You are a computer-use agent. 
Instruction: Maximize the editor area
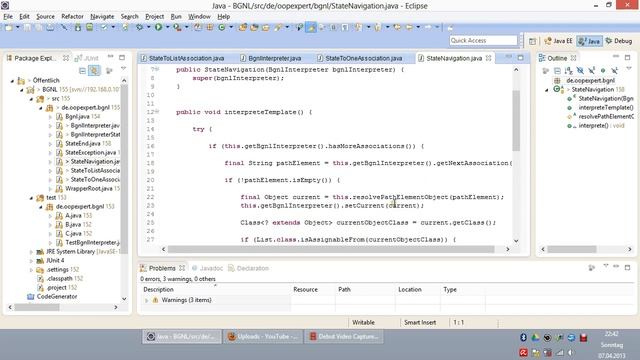(520, 58)
